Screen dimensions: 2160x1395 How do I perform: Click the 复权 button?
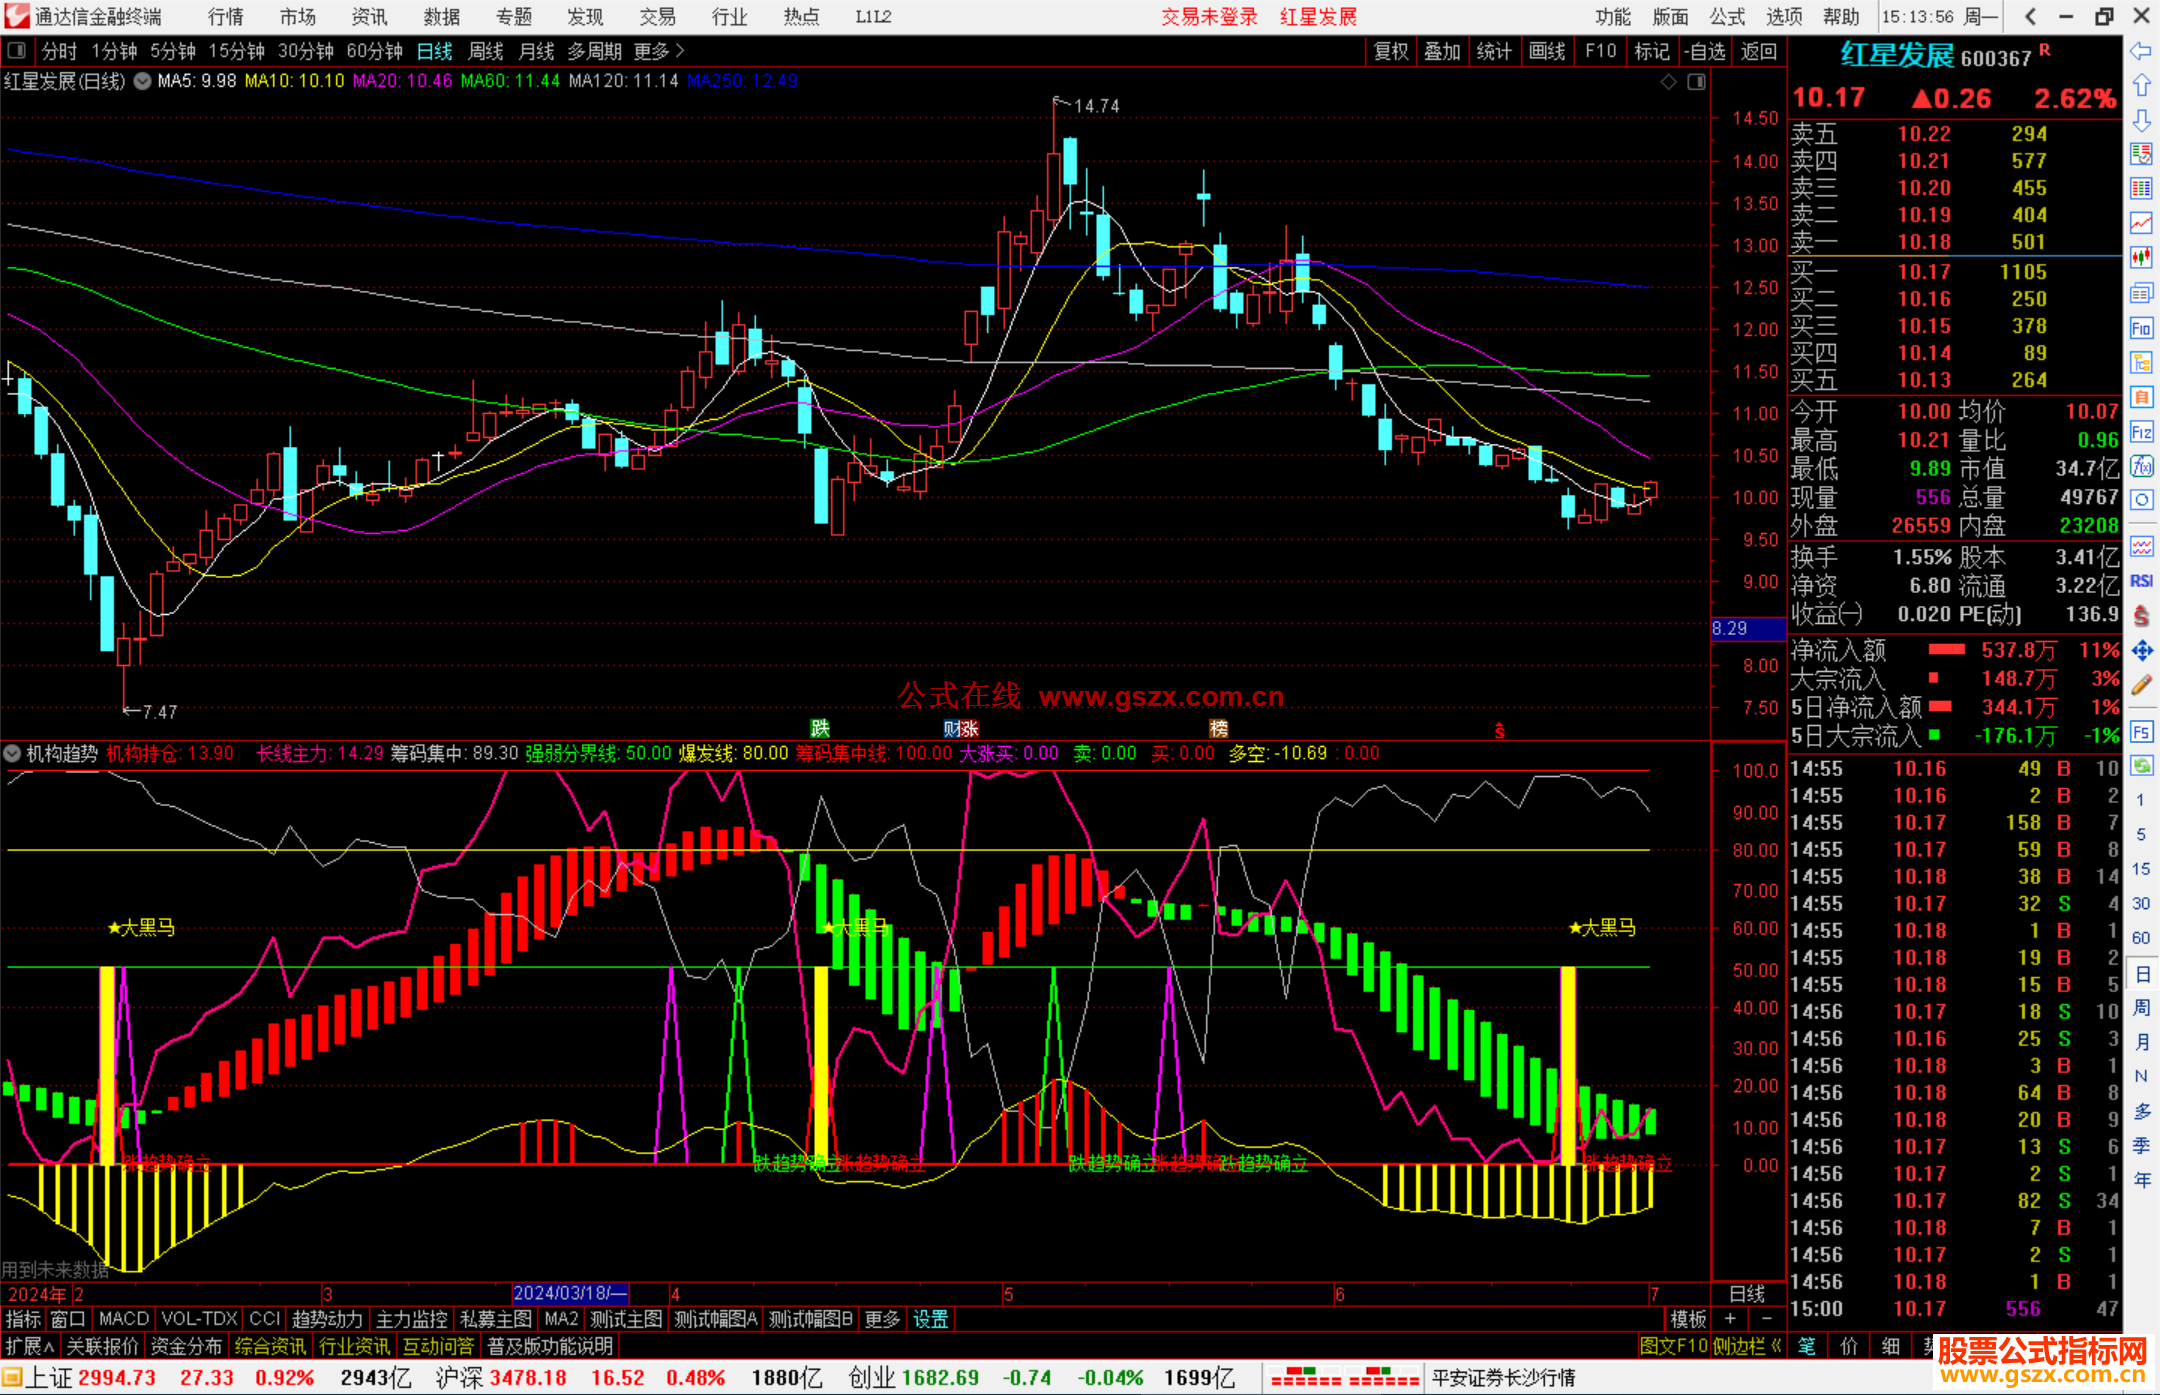tap(1390, 51)
